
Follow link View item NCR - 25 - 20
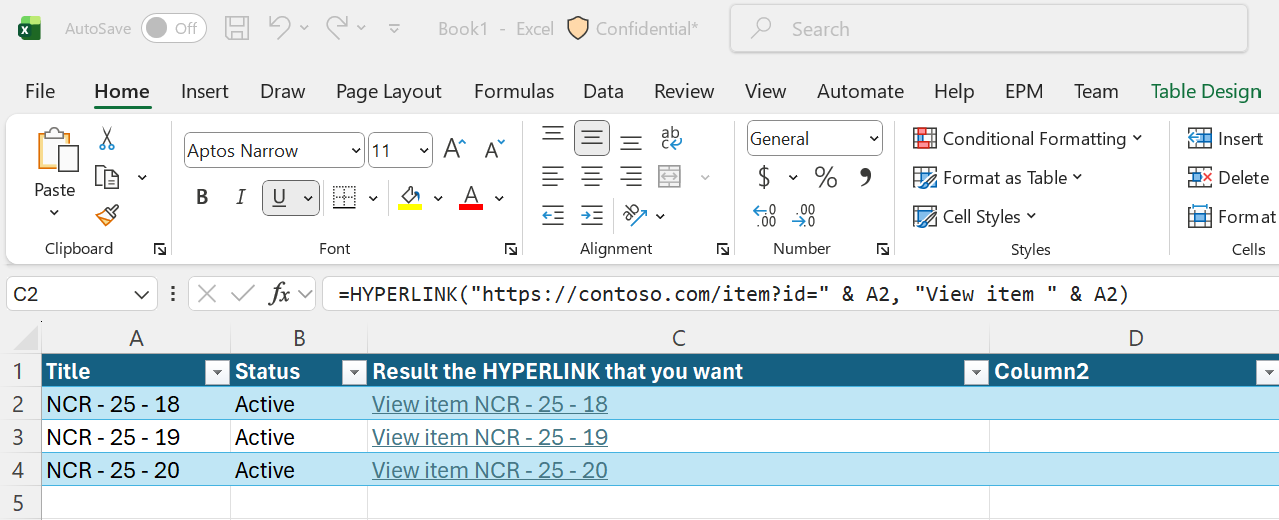click(x=490, y=470)
